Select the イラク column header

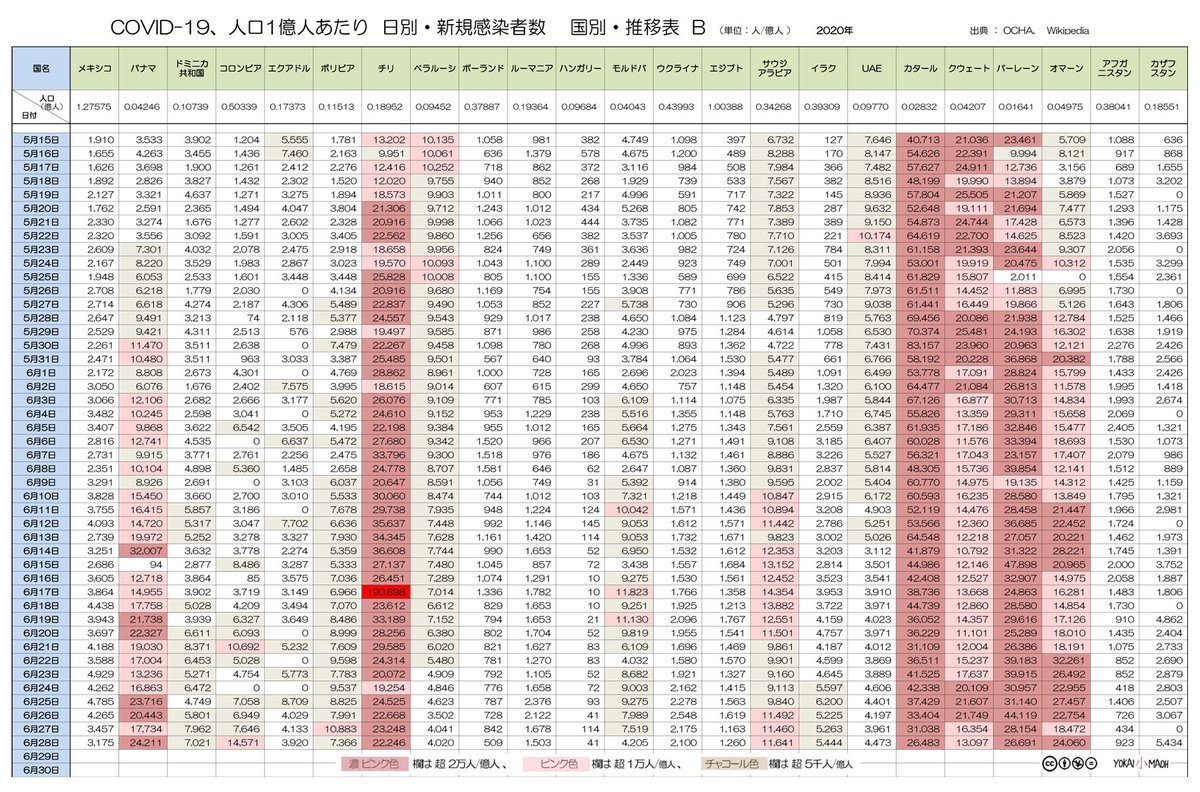point(822,68)
